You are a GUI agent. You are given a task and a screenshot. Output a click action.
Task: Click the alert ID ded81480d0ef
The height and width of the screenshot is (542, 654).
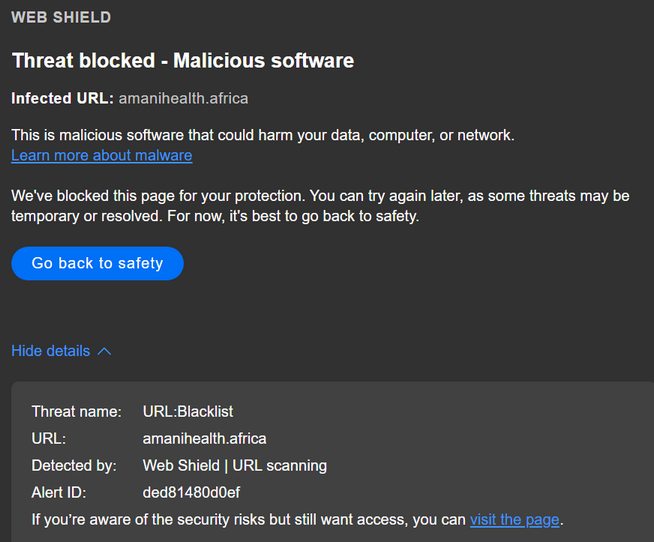[x=191, y=492]
